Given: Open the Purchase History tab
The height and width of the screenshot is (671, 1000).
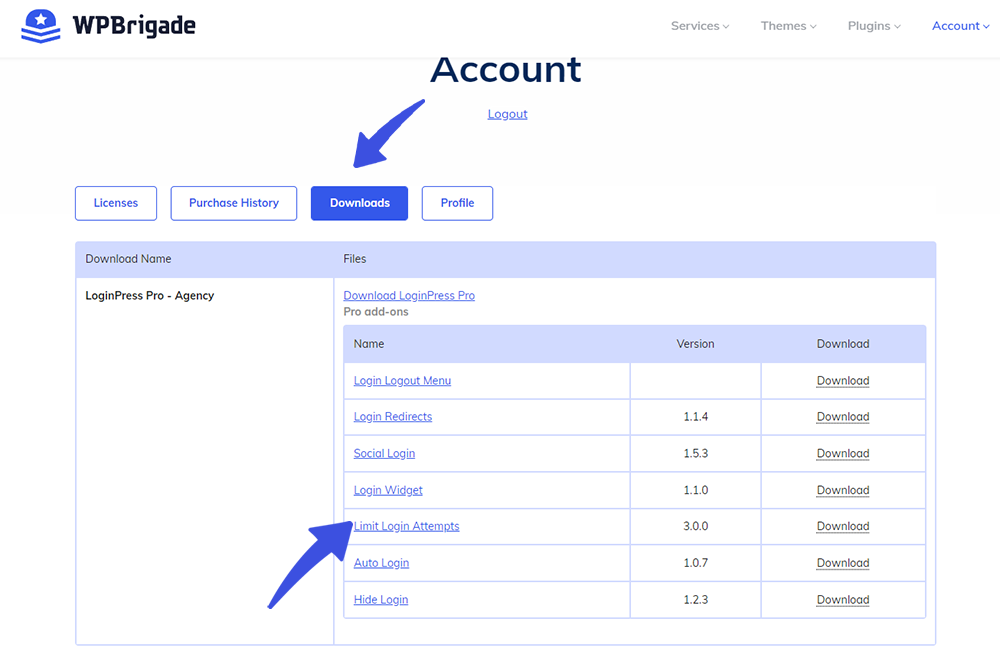Looking at the screenshot, I should pos(233,203).
